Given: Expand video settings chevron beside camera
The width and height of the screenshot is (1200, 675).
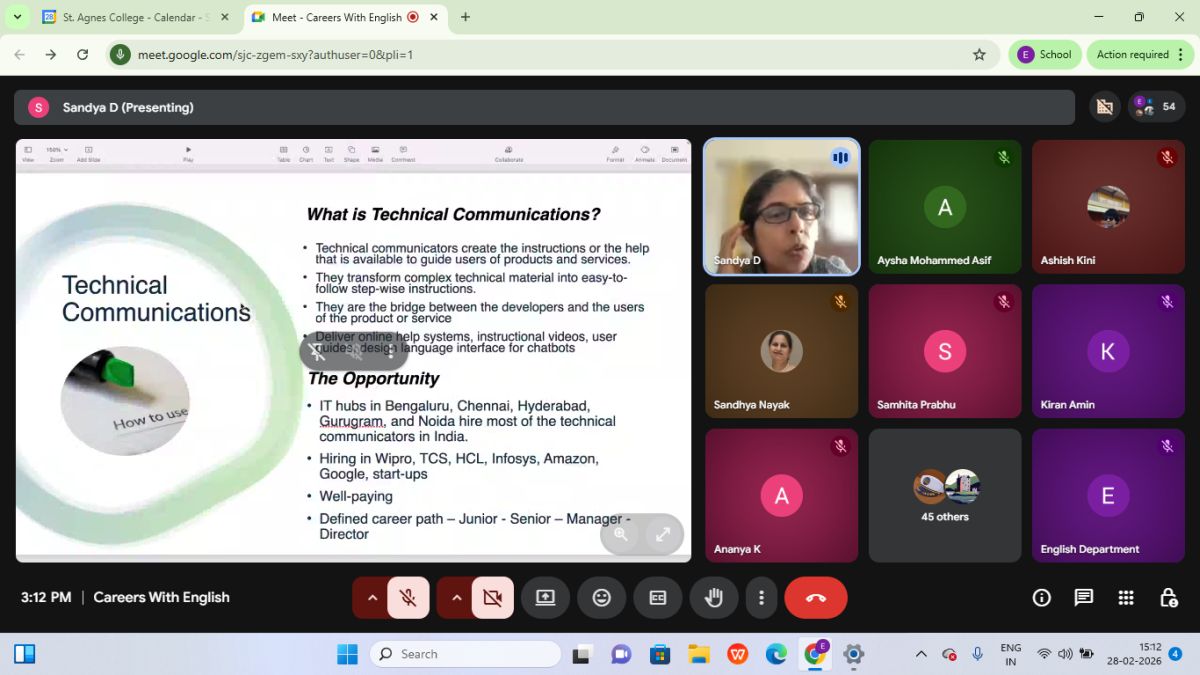Looking at the screenshot, I should [x=456, y=598].
